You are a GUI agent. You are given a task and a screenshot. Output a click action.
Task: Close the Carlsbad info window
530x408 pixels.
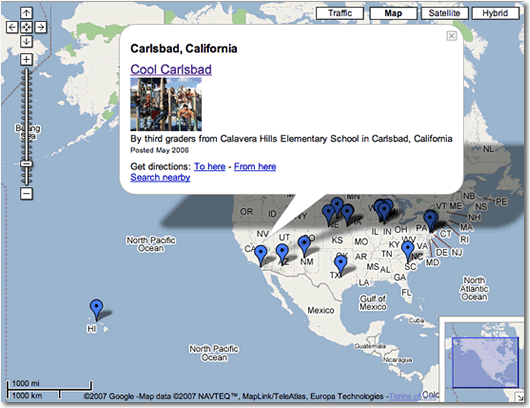point(452,36)
